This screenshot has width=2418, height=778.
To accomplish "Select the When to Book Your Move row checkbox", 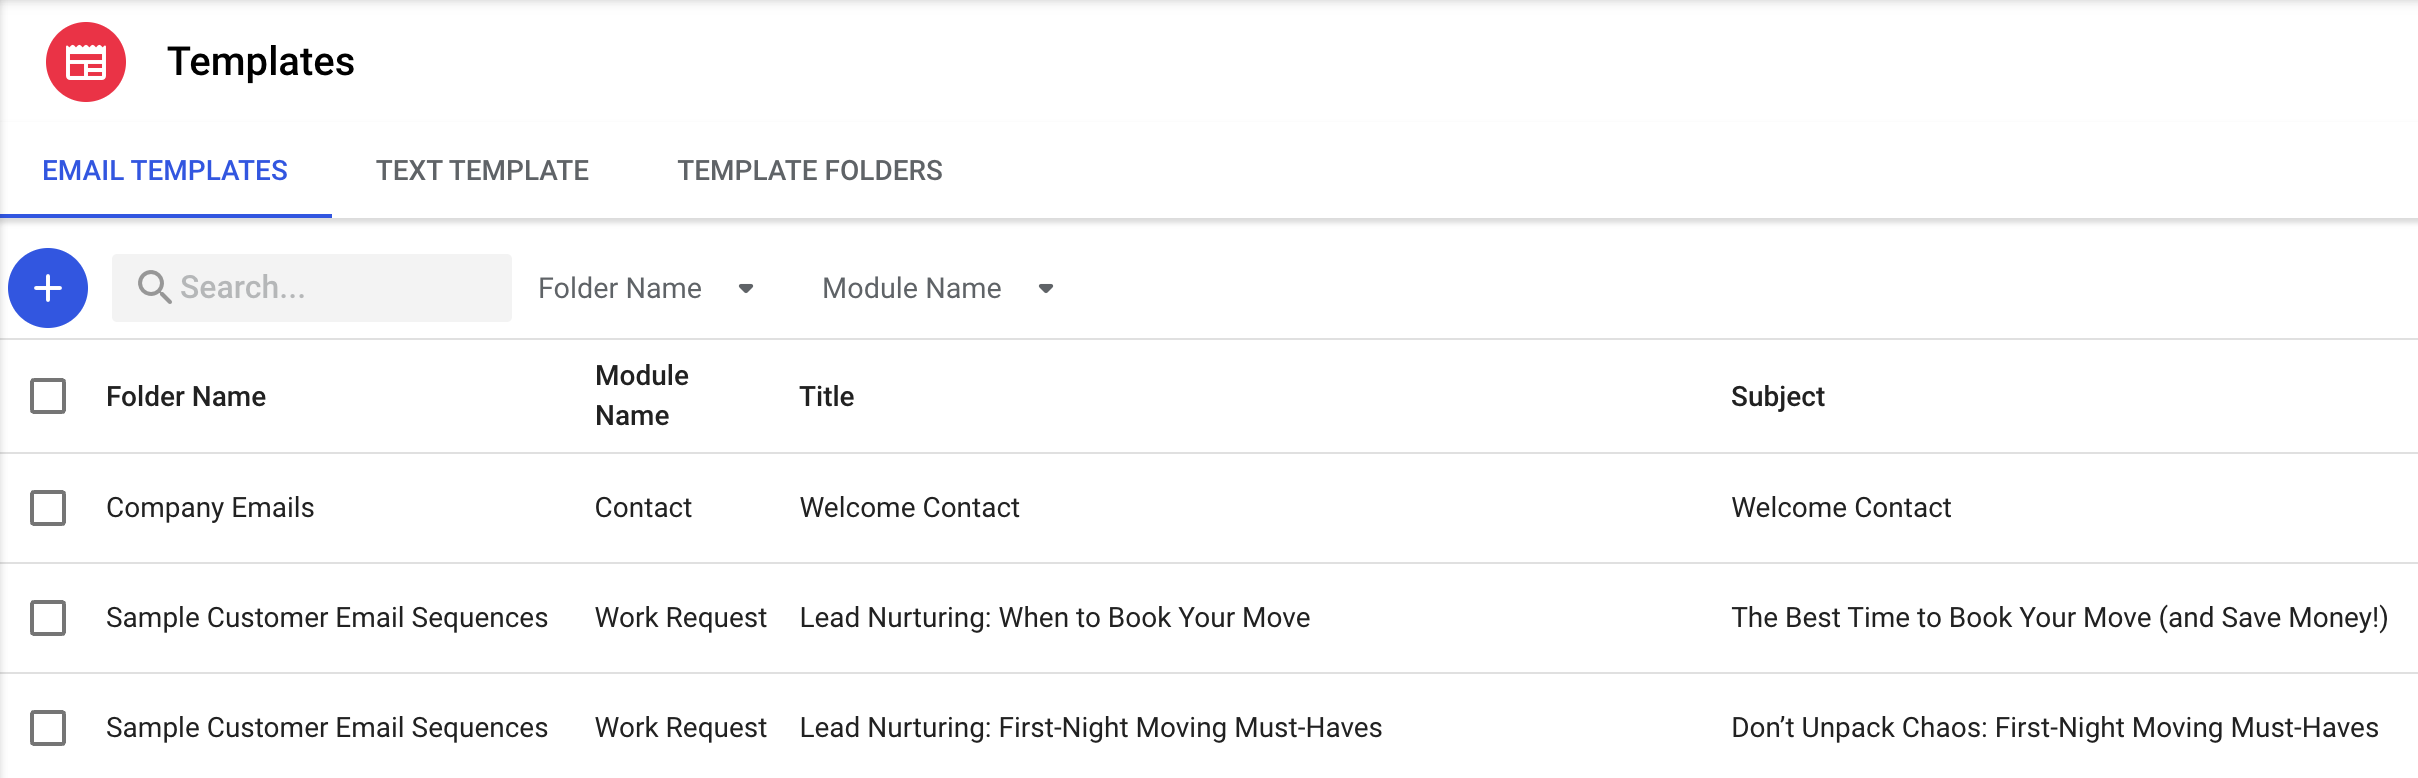I will [48, 618].
